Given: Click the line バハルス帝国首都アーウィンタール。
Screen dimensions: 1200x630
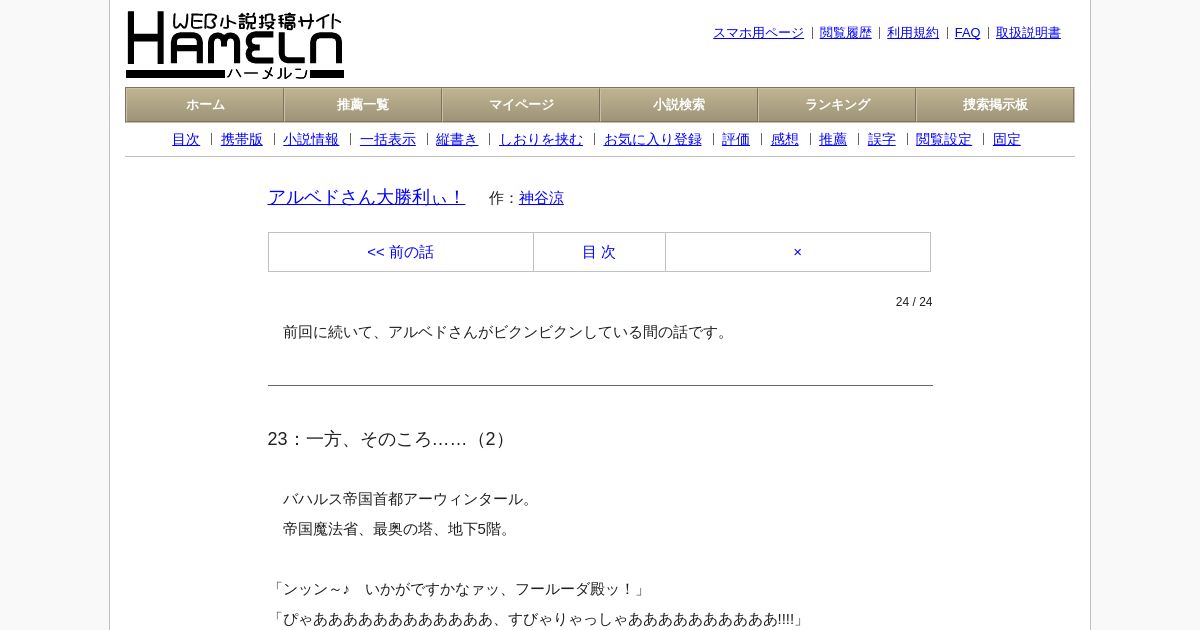Looking at the screenshot, I should [410, 499].
